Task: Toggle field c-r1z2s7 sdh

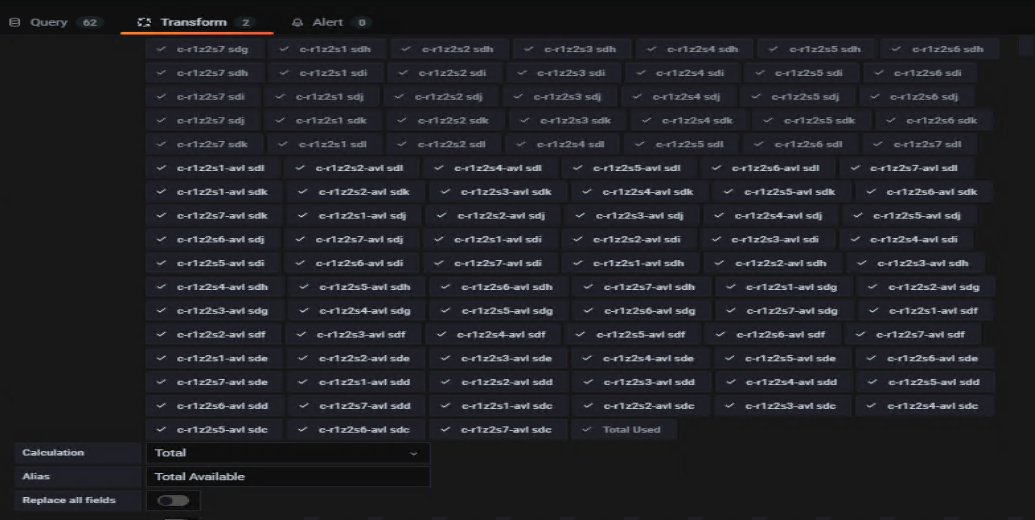Action: [205, 73]
